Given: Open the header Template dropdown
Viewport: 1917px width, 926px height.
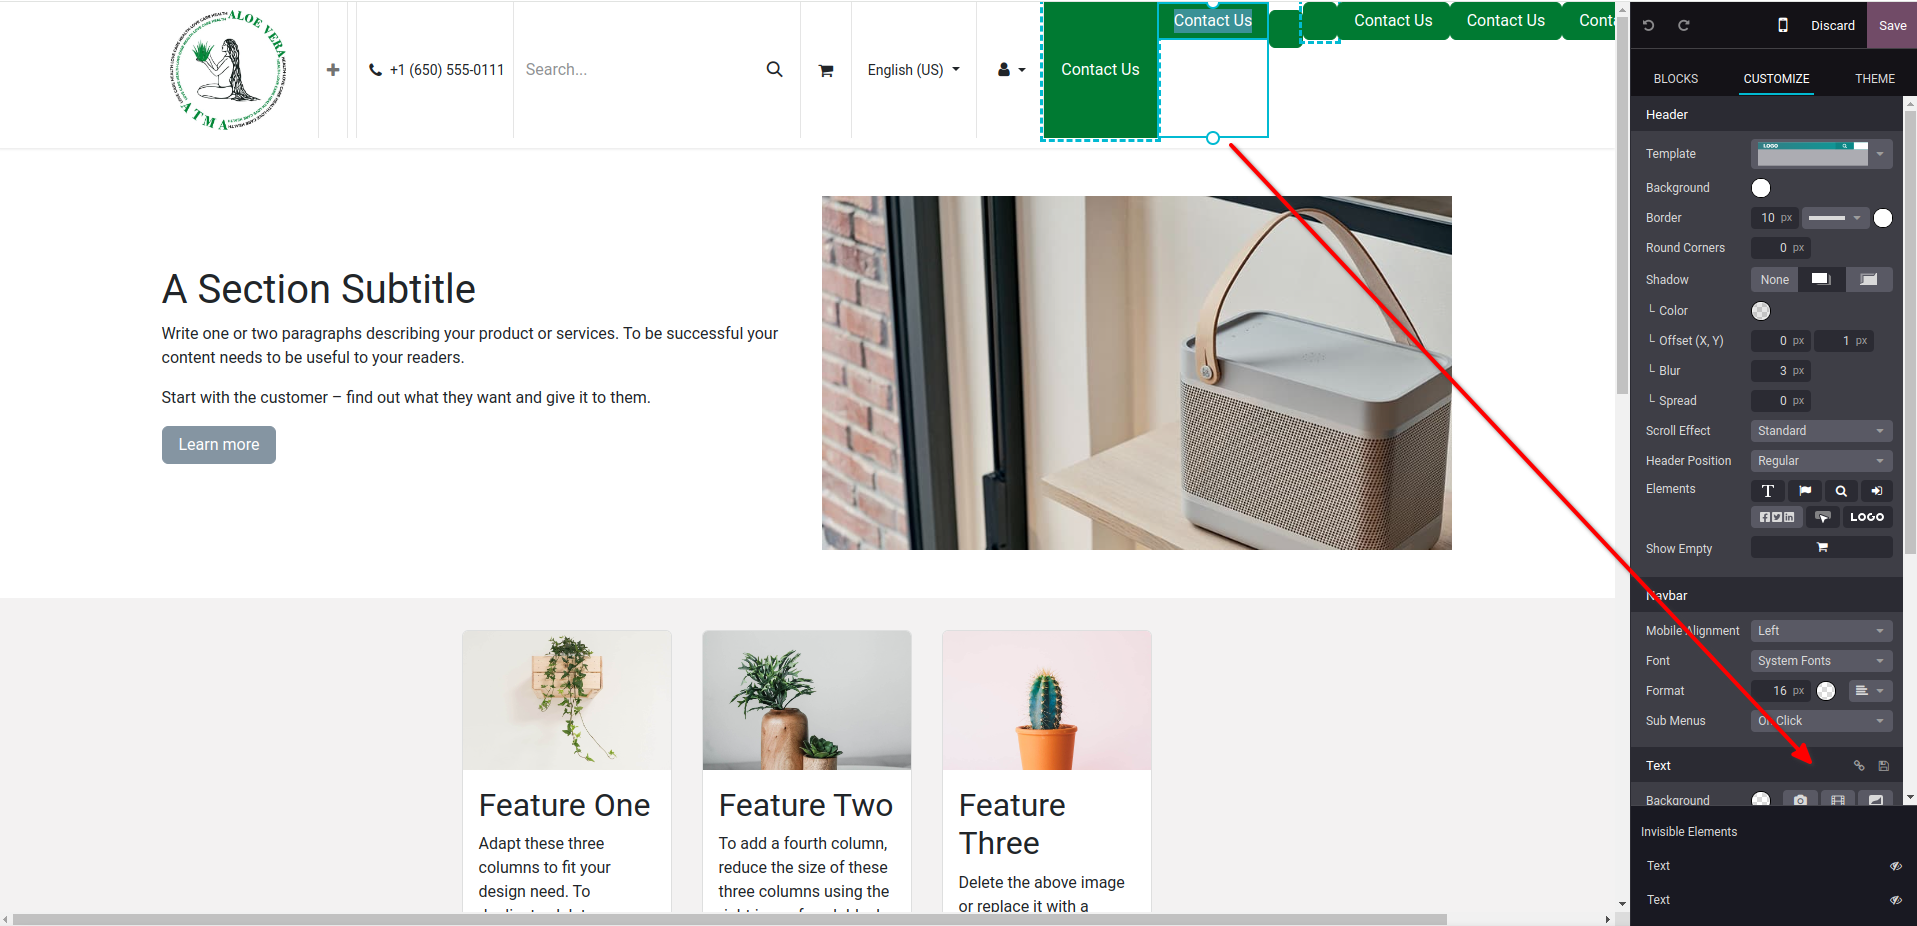Looking at the screenshot, I should [1821, 154].
